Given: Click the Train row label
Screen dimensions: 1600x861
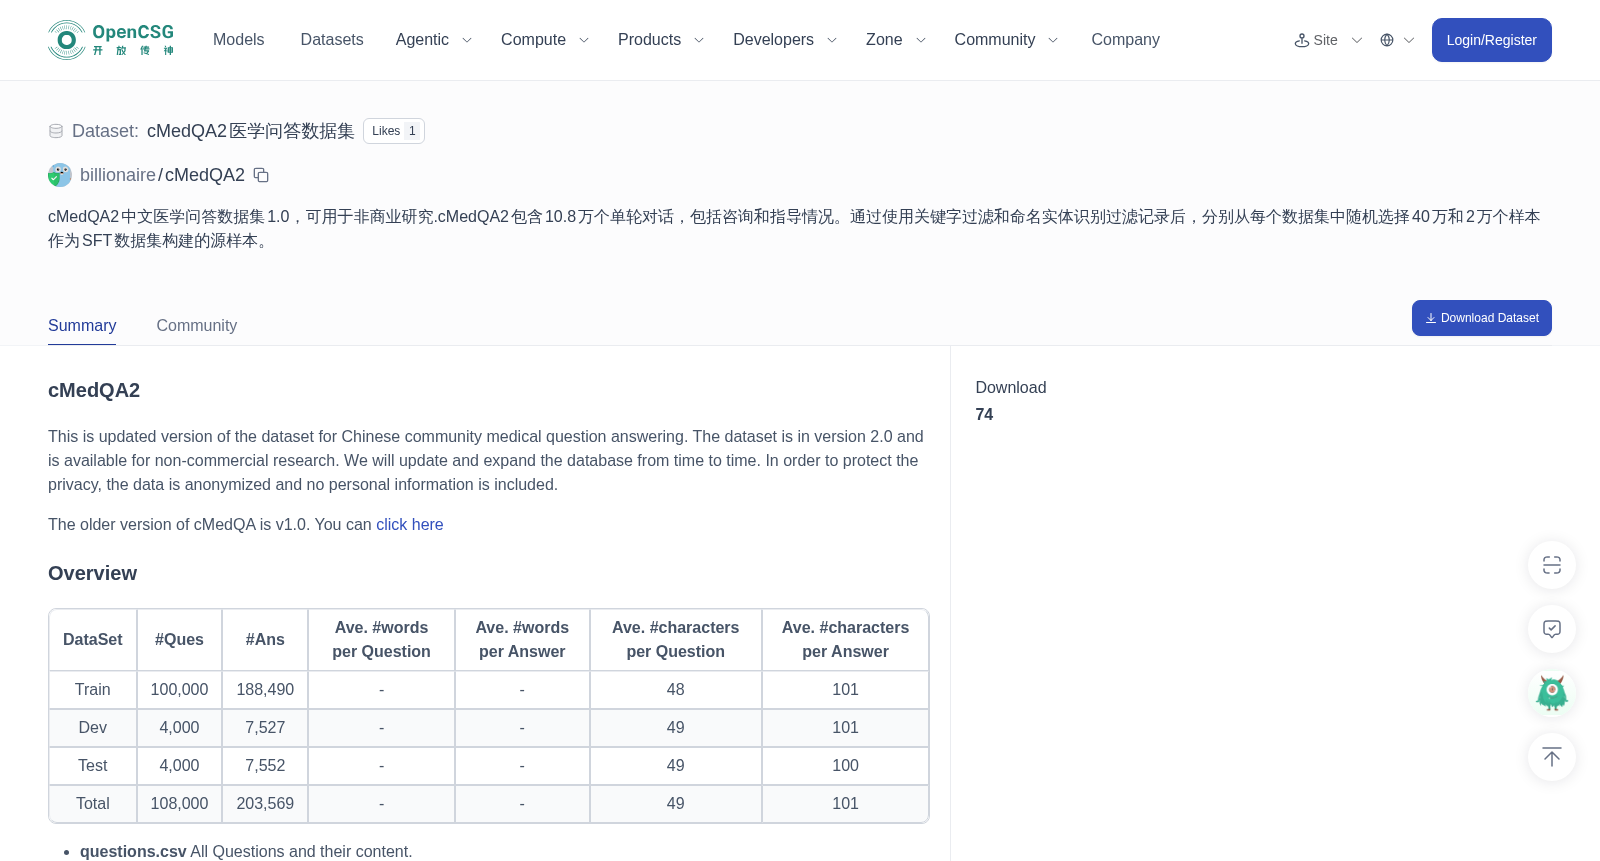Looking at the screenshot, I should click(x=93, y=690).
